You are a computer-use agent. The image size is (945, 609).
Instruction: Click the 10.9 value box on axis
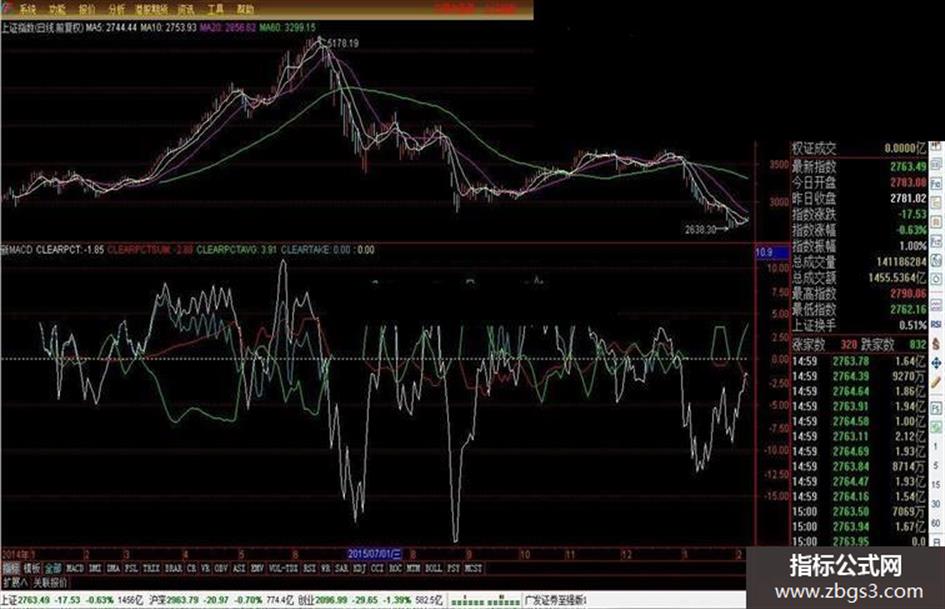[x=773, y=252]
